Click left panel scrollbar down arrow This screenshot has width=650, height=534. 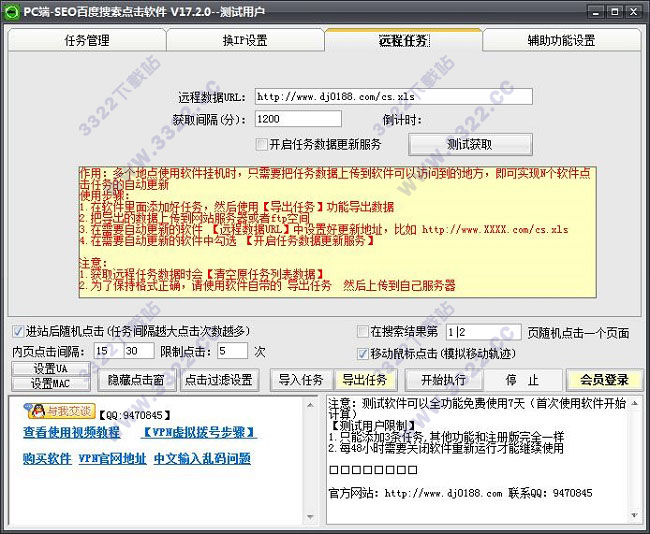pyautogui.click(x=310, y=517)
